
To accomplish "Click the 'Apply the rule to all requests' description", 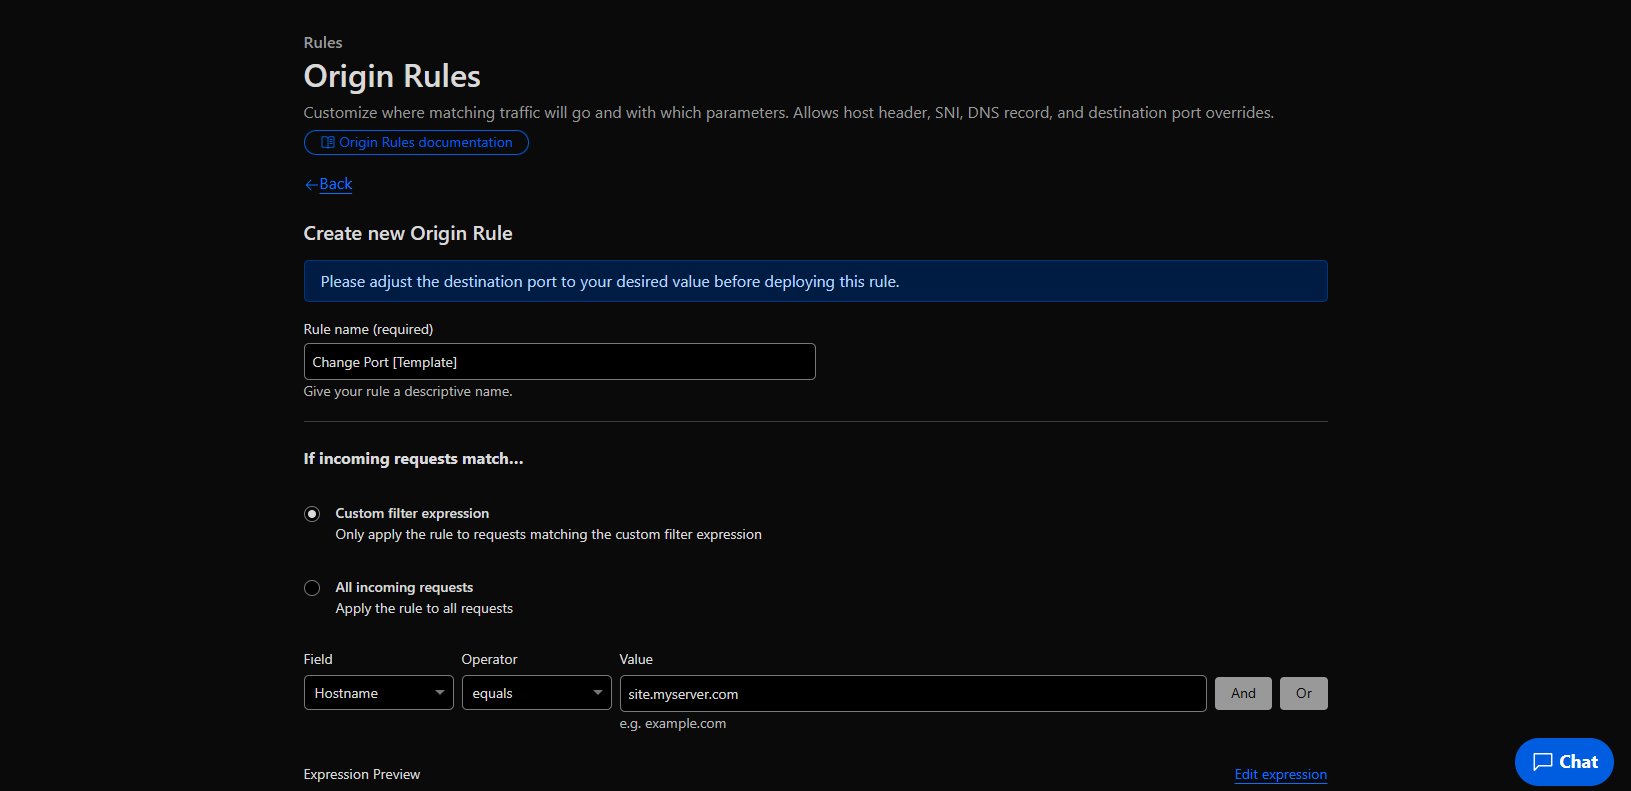I will click(424, 609).
